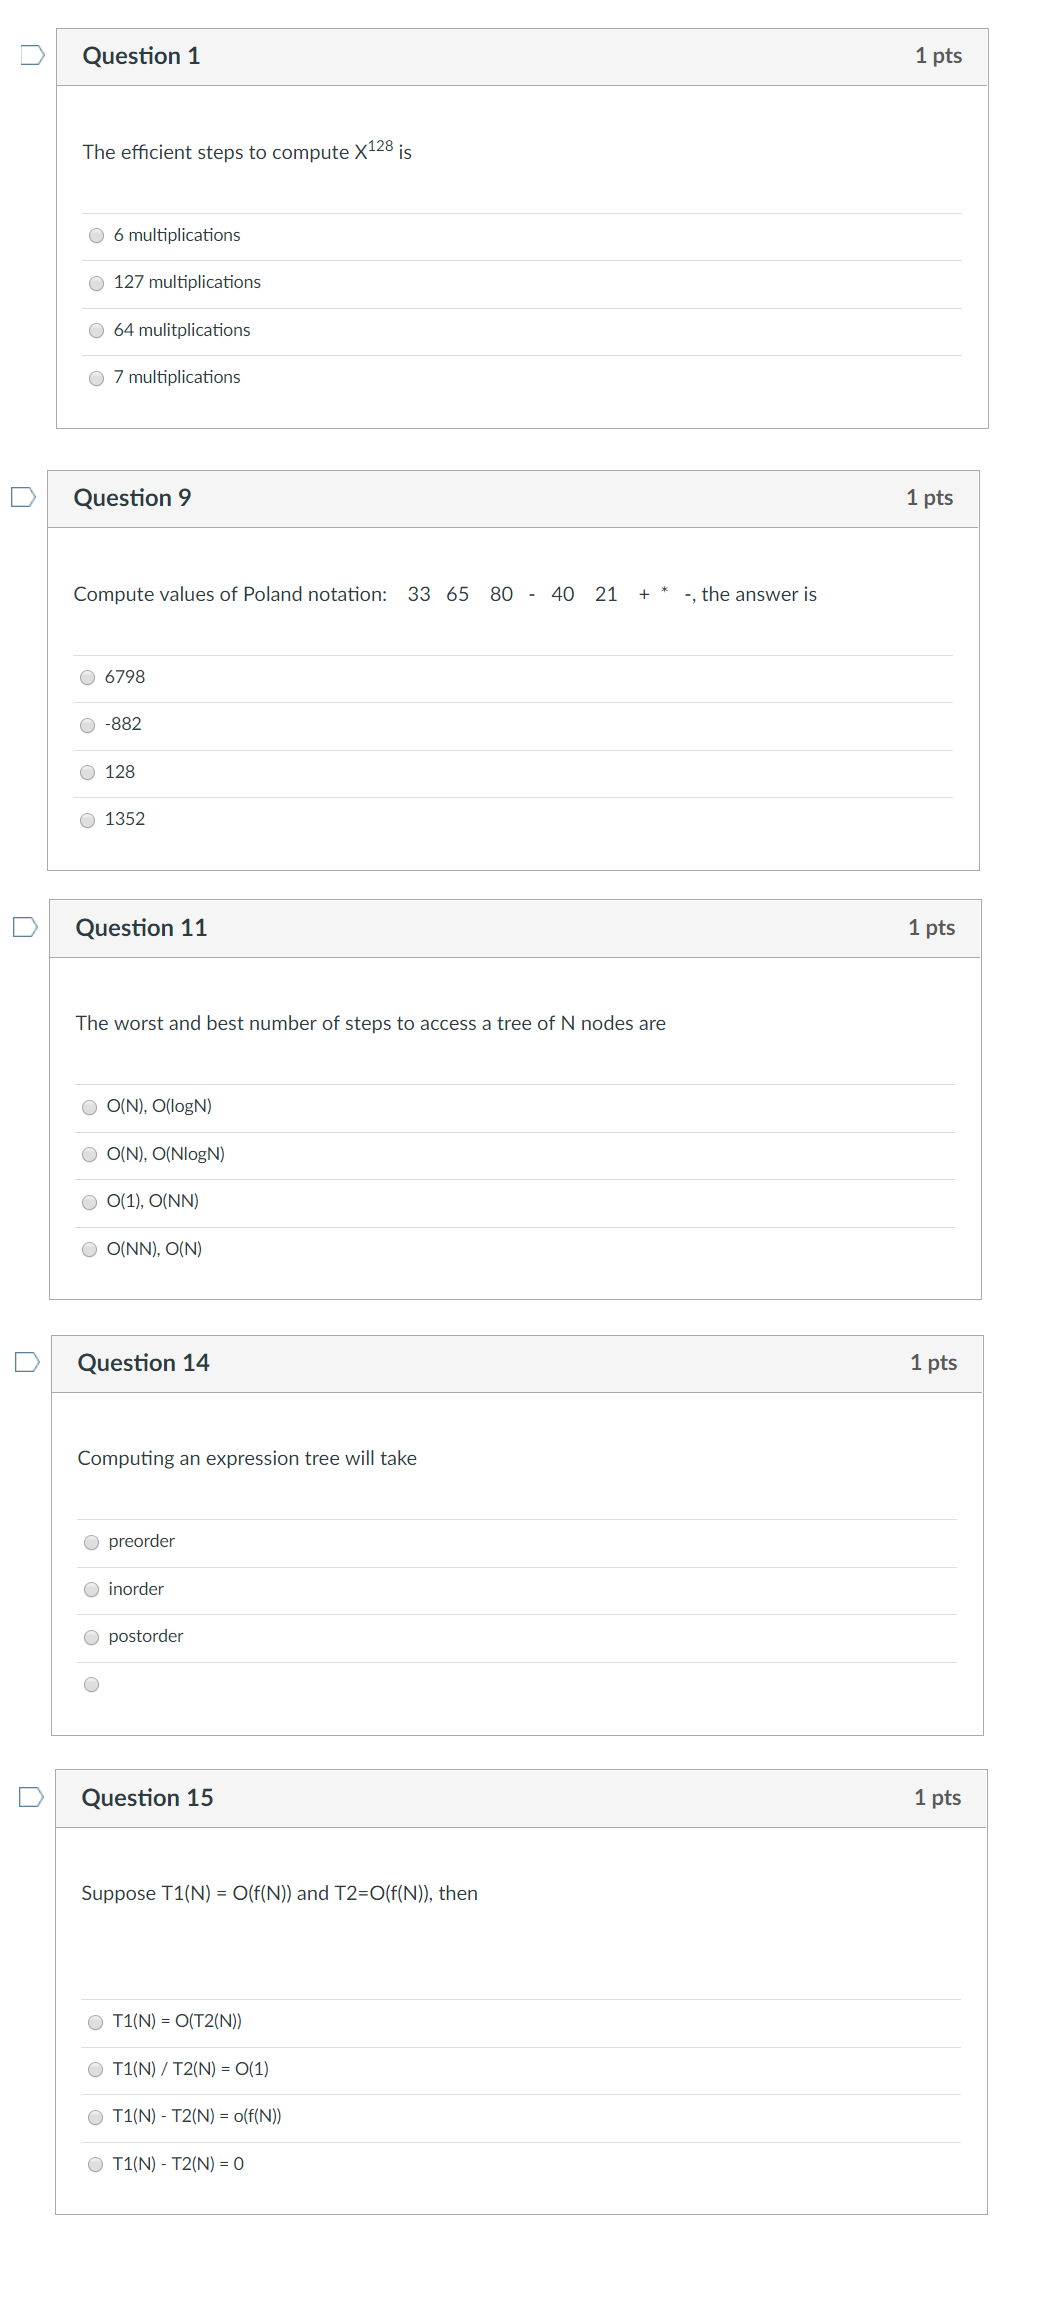Pick 'T1(N) = O(T2(N))' in Question 15

click(x=94, y=2021)
